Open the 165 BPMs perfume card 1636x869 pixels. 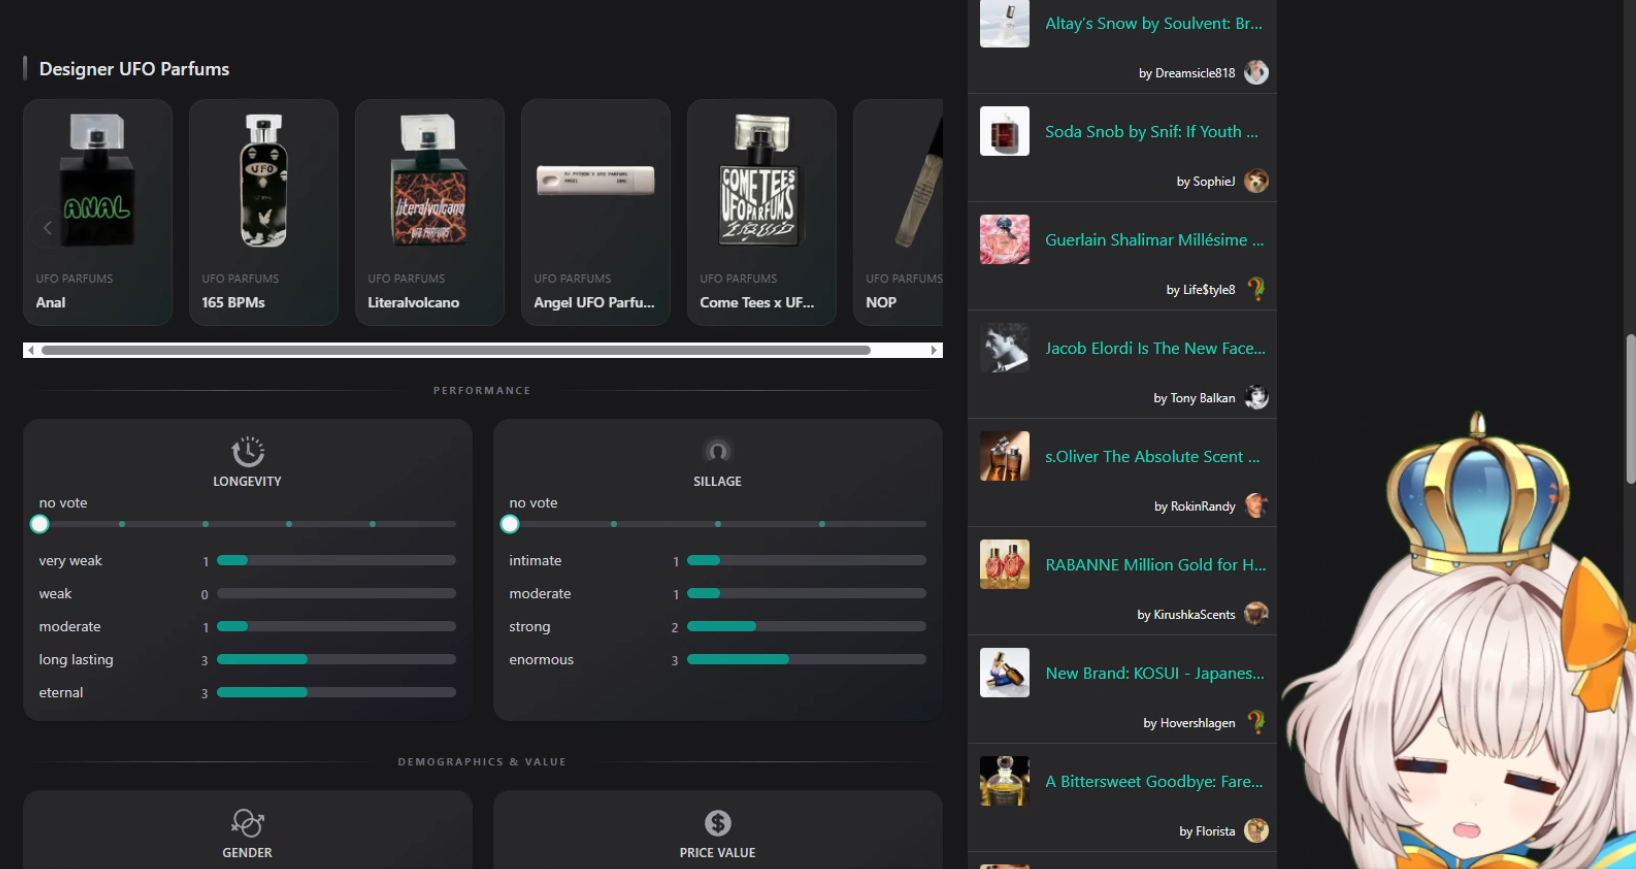coord(264,212)
